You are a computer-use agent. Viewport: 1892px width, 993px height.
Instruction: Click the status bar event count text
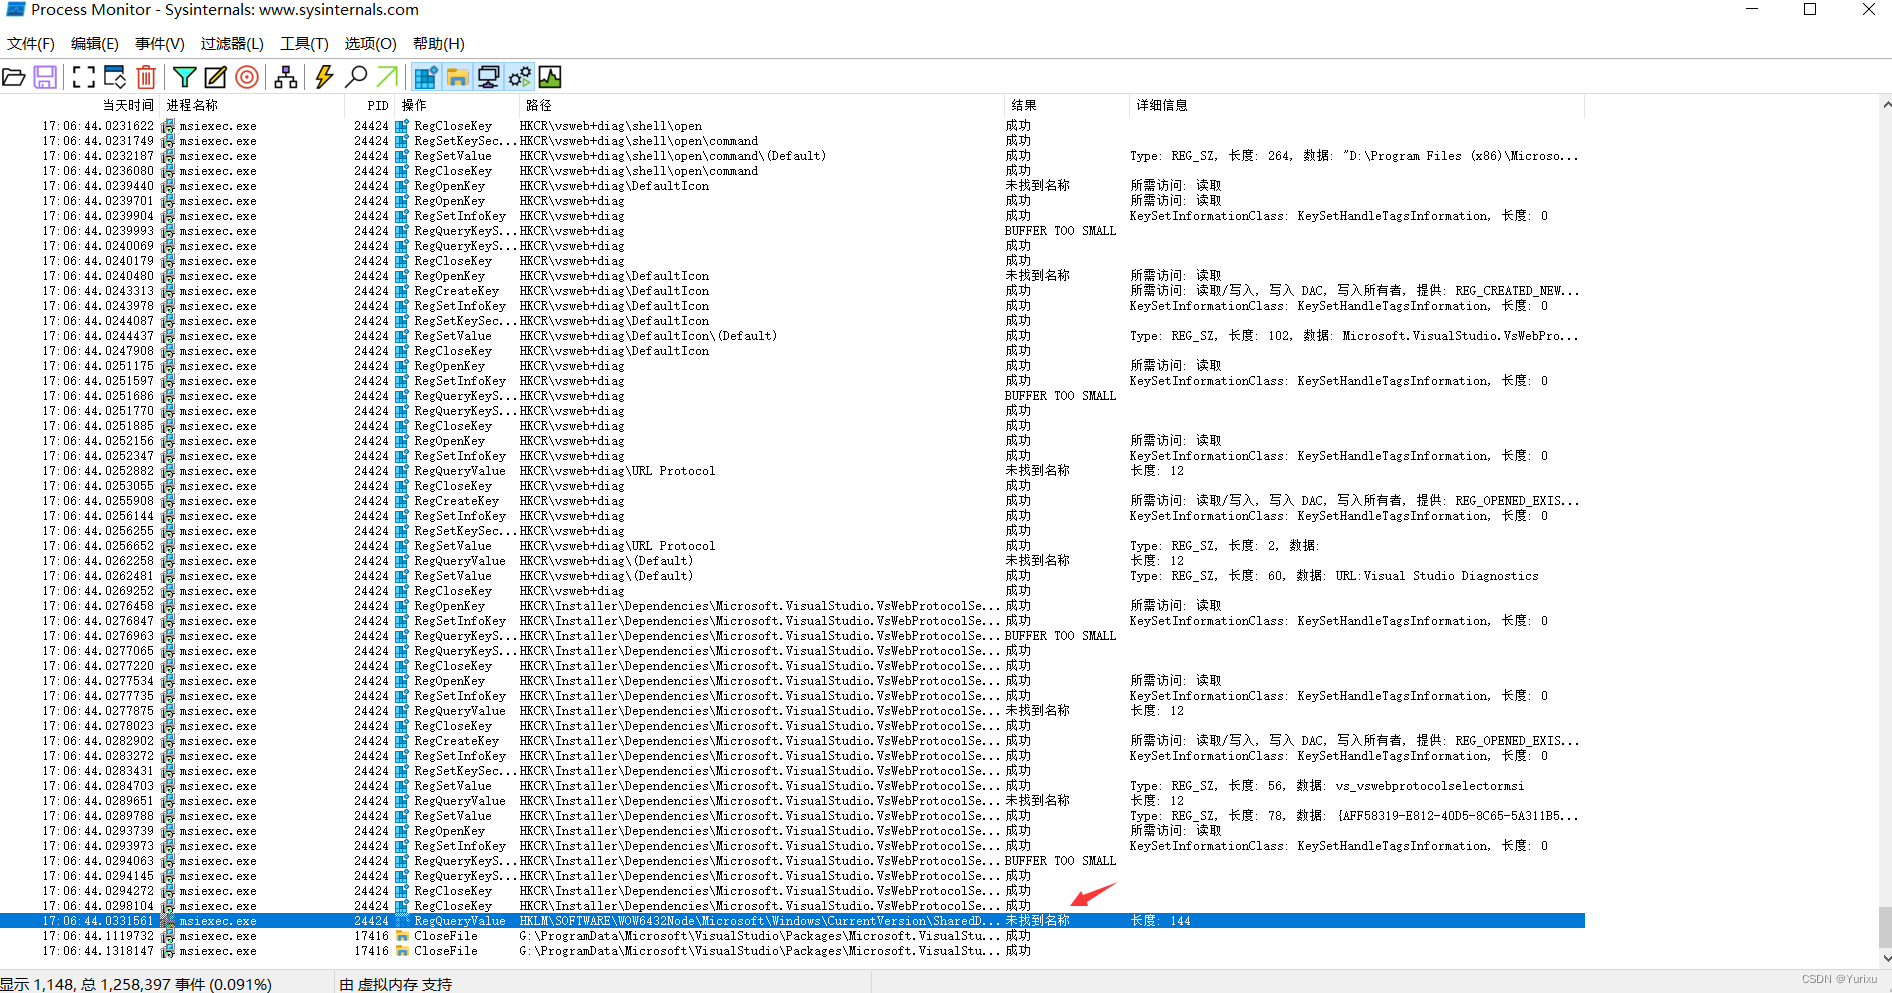(x=136, y=984)
